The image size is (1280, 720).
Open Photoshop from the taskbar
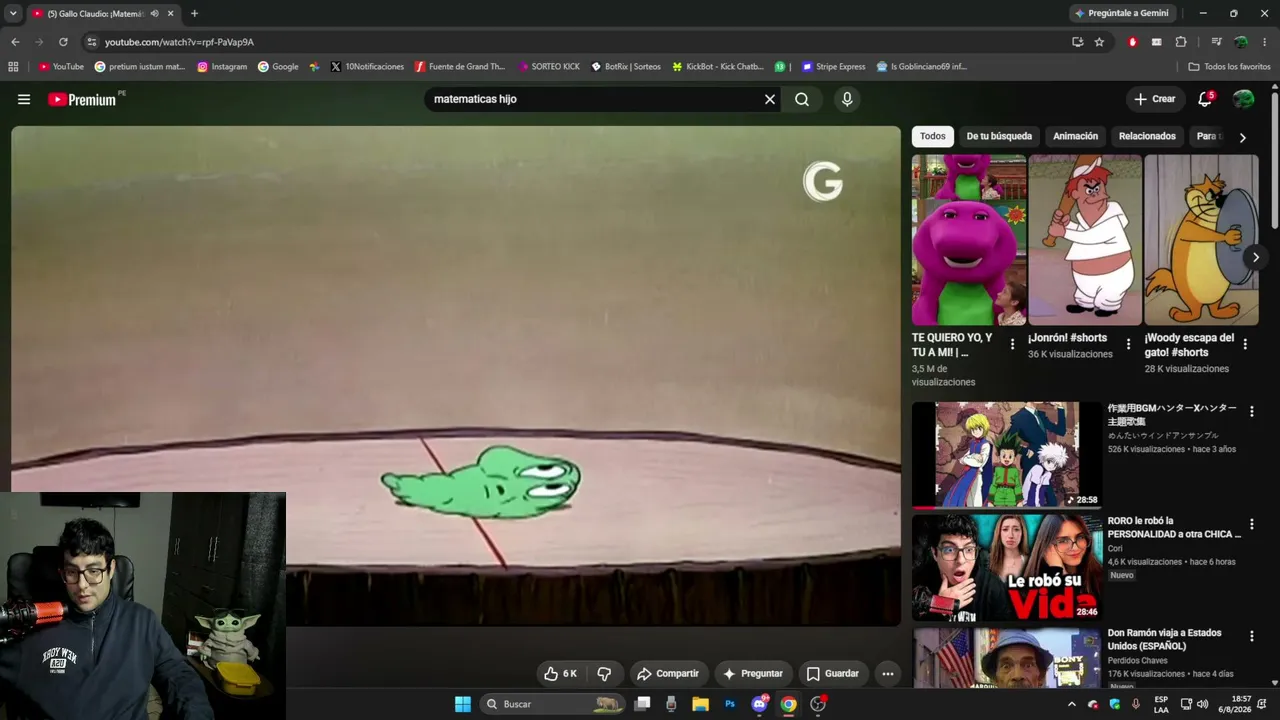point(730,704)
